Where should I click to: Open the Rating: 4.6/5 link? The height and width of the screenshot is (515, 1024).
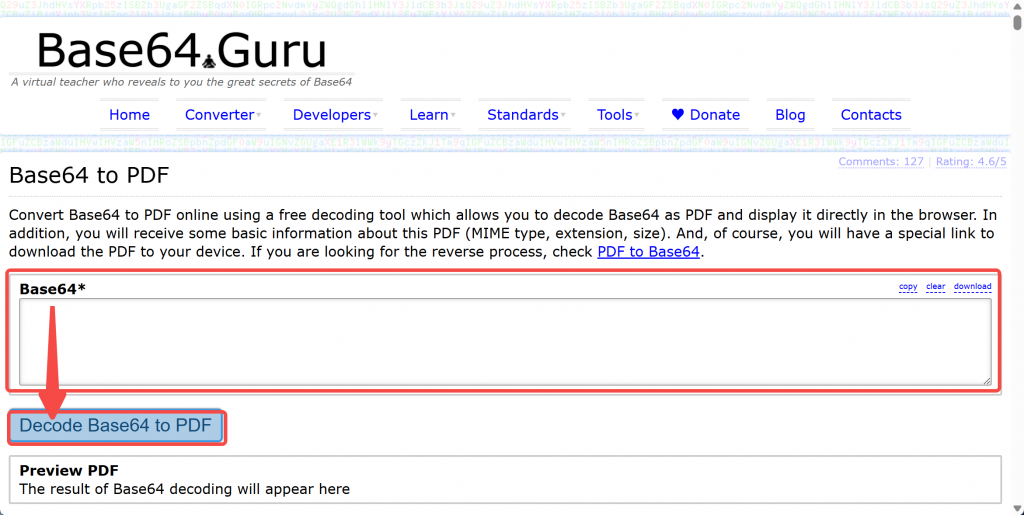971,161
